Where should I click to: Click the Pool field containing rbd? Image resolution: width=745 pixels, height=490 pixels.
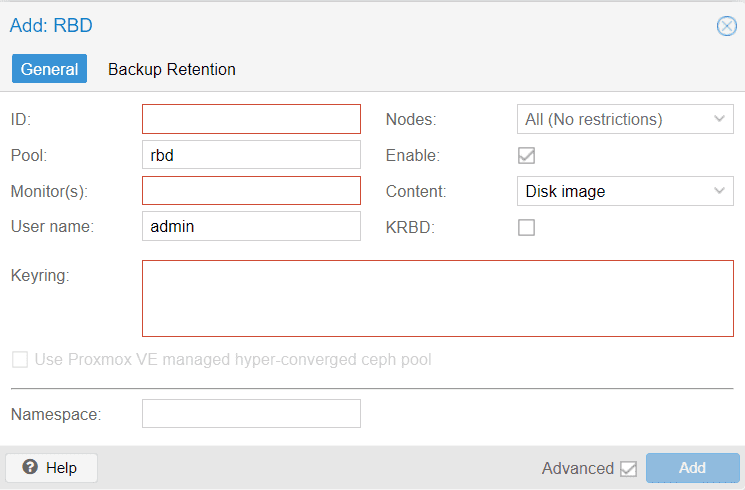[x=251, y=154]
